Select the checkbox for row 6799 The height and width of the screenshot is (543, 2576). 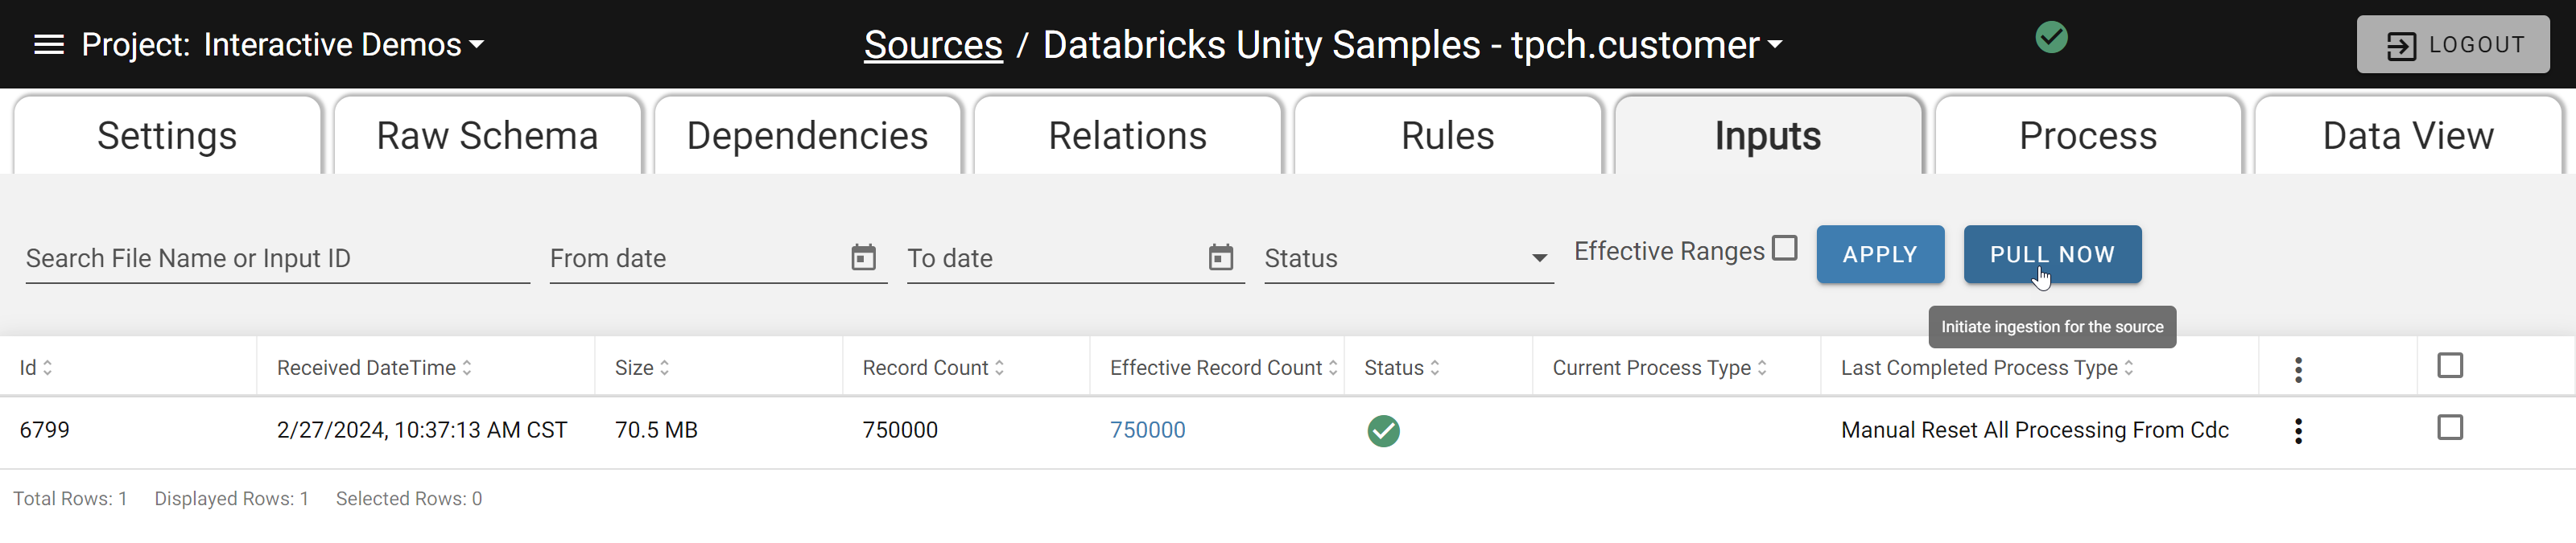pos(2449,428)
